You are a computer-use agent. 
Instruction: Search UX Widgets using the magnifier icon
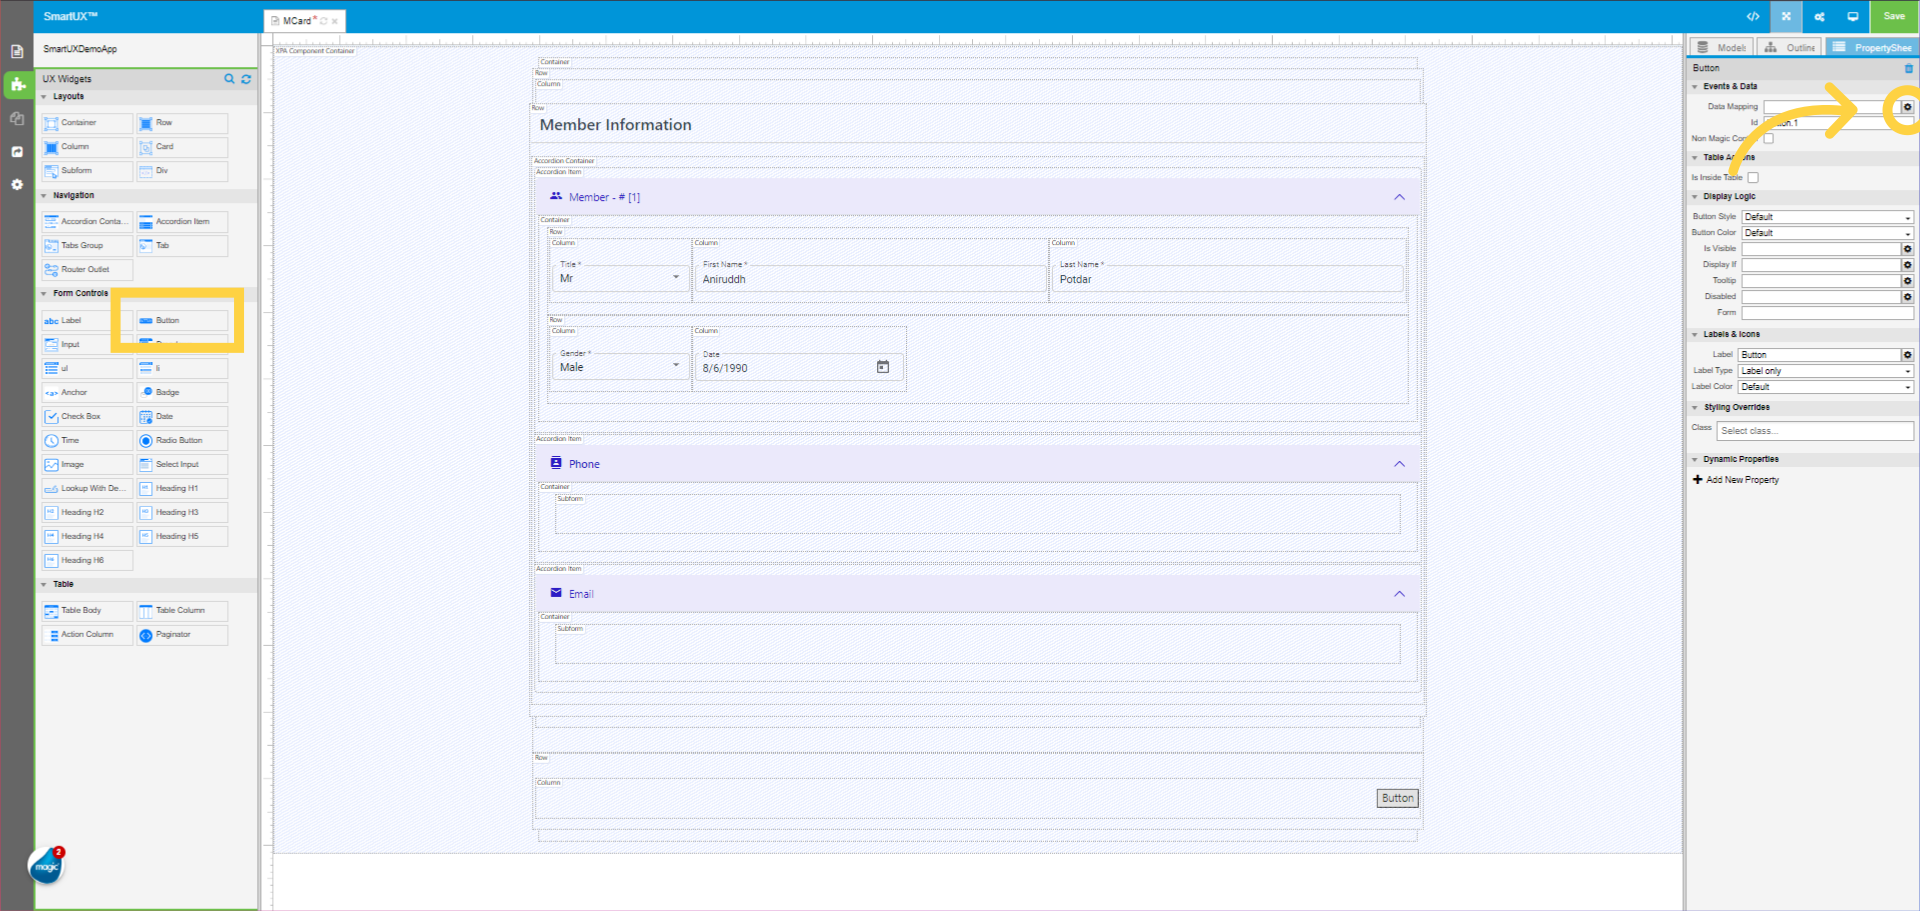tap(229, 79)
